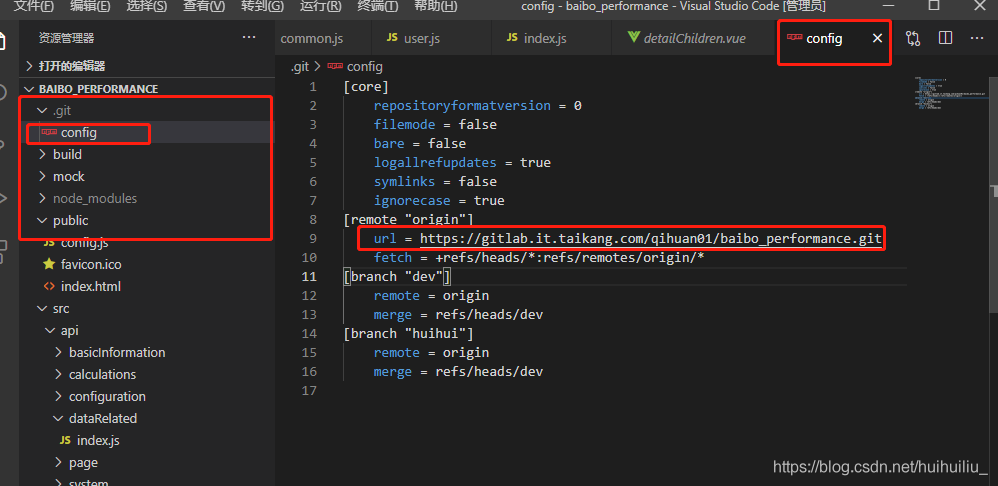The width and height of the screenshot is (998, 486).
Task: Open favicon.ico in the explorer
Action: tap(148, 264)
